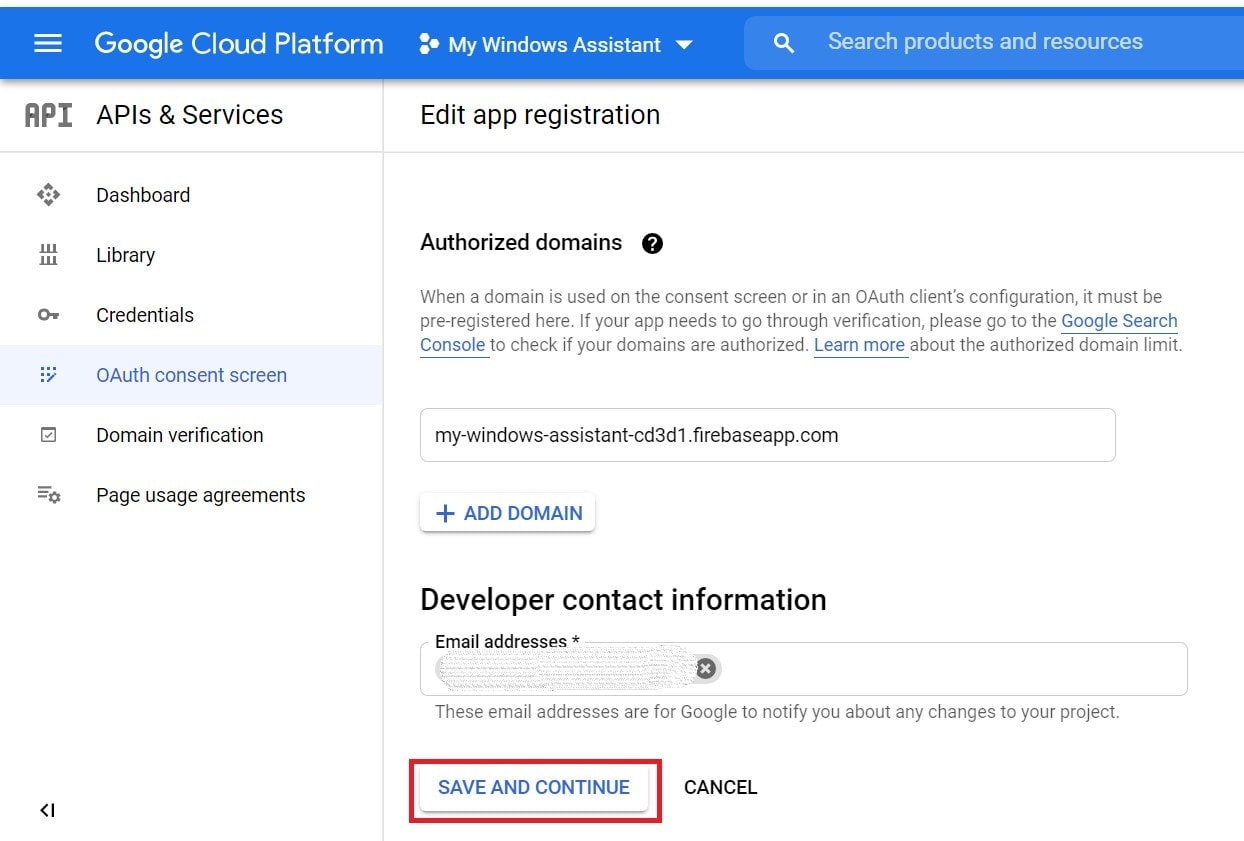The height and width of the screenshot is (841, 1244).
Task: Click the Library sidebar icon
Action: tap(48, 255)
